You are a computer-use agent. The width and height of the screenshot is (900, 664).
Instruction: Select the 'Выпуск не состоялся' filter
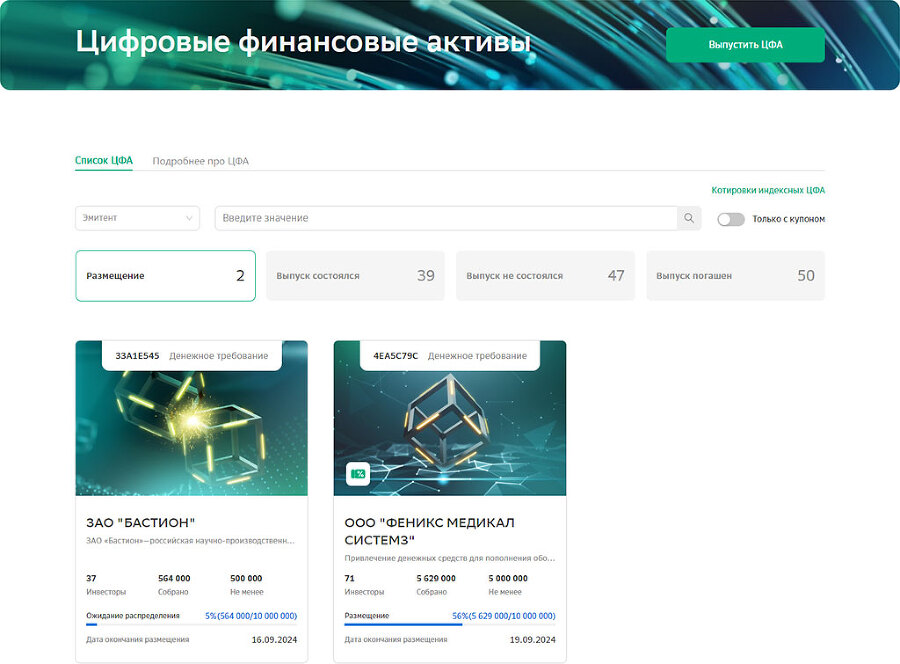tap(545, 275)
